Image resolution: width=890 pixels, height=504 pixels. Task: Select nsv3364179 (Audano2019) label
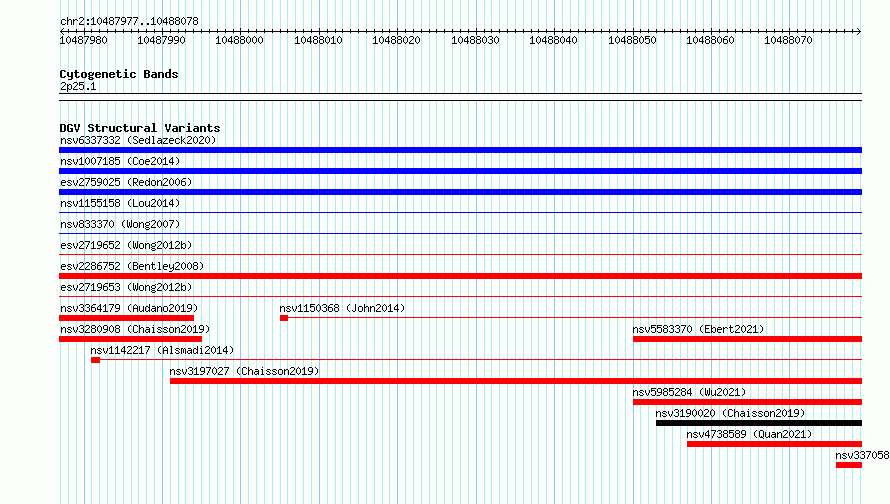pos(129,308)
